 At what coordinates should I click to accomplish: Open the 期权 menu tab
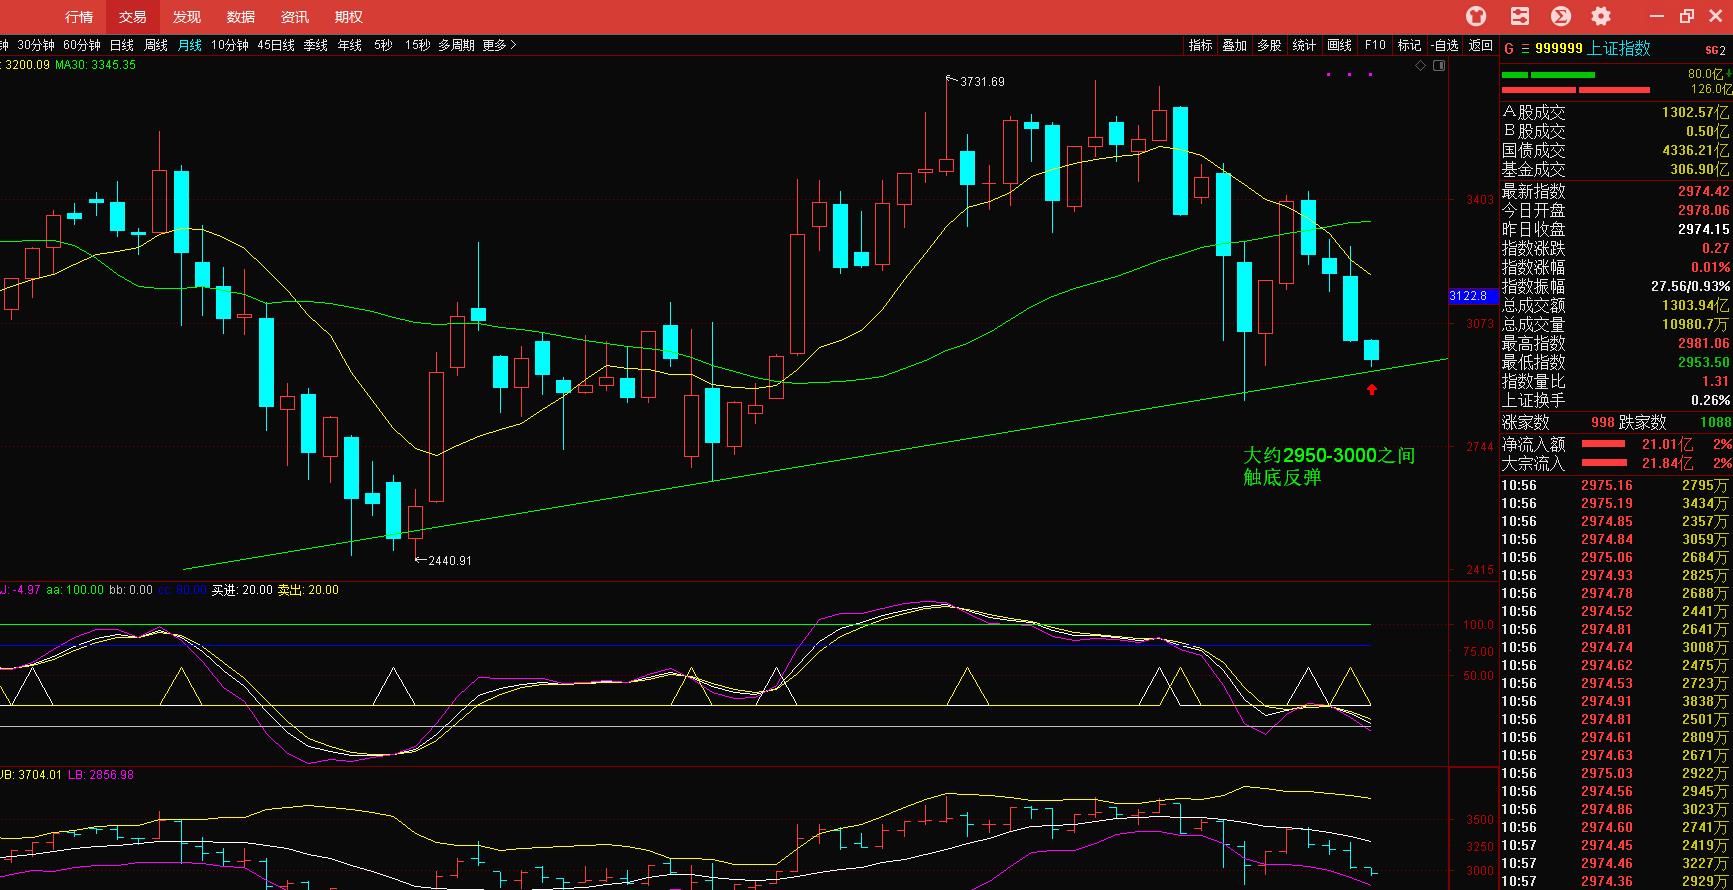coord(348,17)
